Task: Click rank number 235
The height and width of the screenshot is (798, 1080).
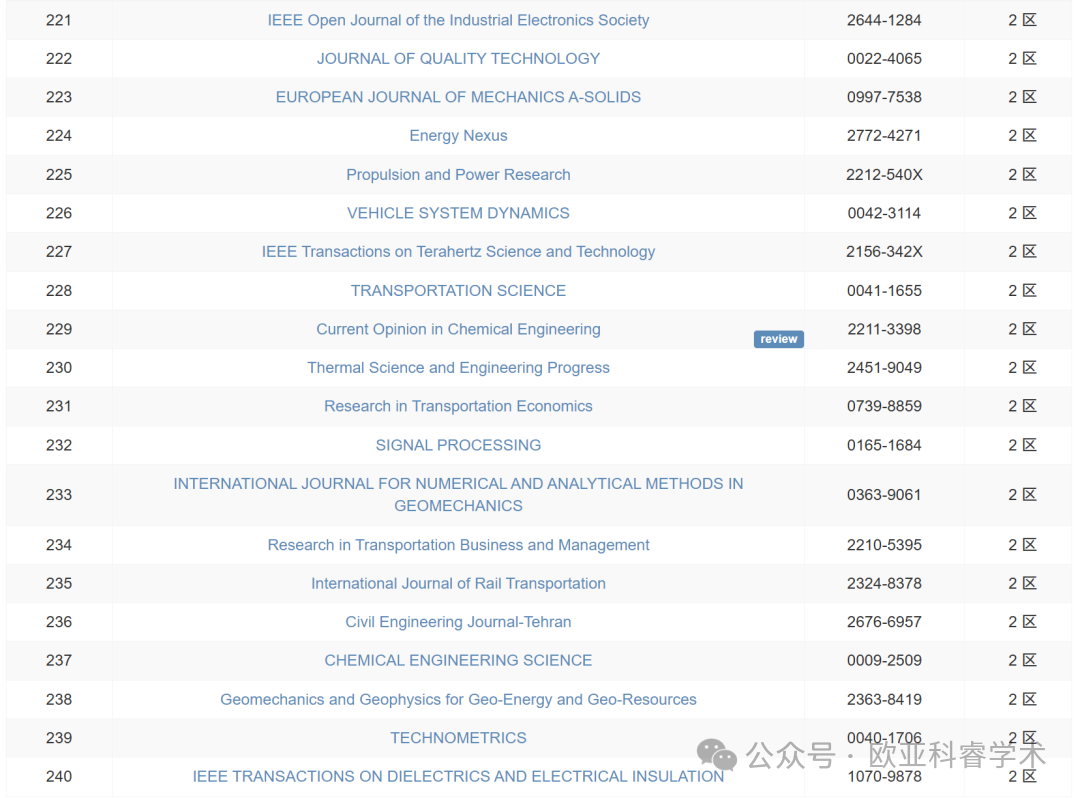Action: click(x=59, y=583)
